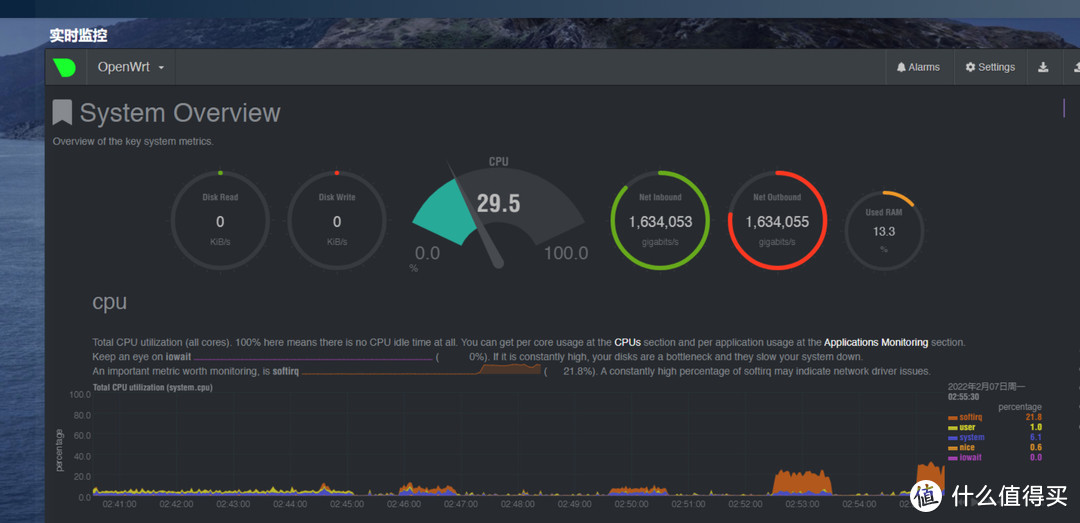The height and width of the screenshot is (523, 1080).
Task: Follow the CPUs section link
Action: (627, 342)
